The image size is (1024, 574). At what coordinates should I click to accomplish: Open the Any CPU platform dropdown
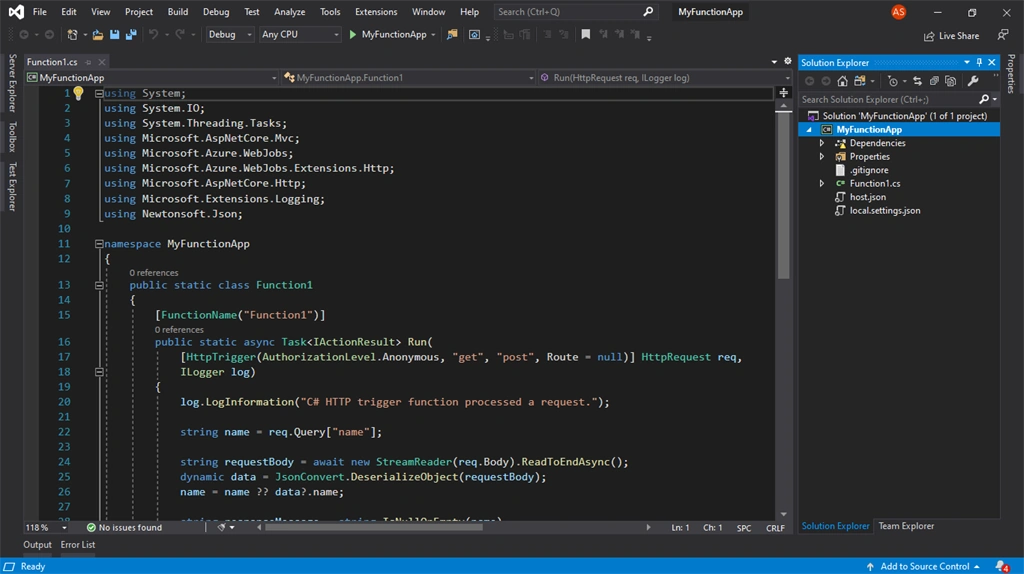click(300, 35)
